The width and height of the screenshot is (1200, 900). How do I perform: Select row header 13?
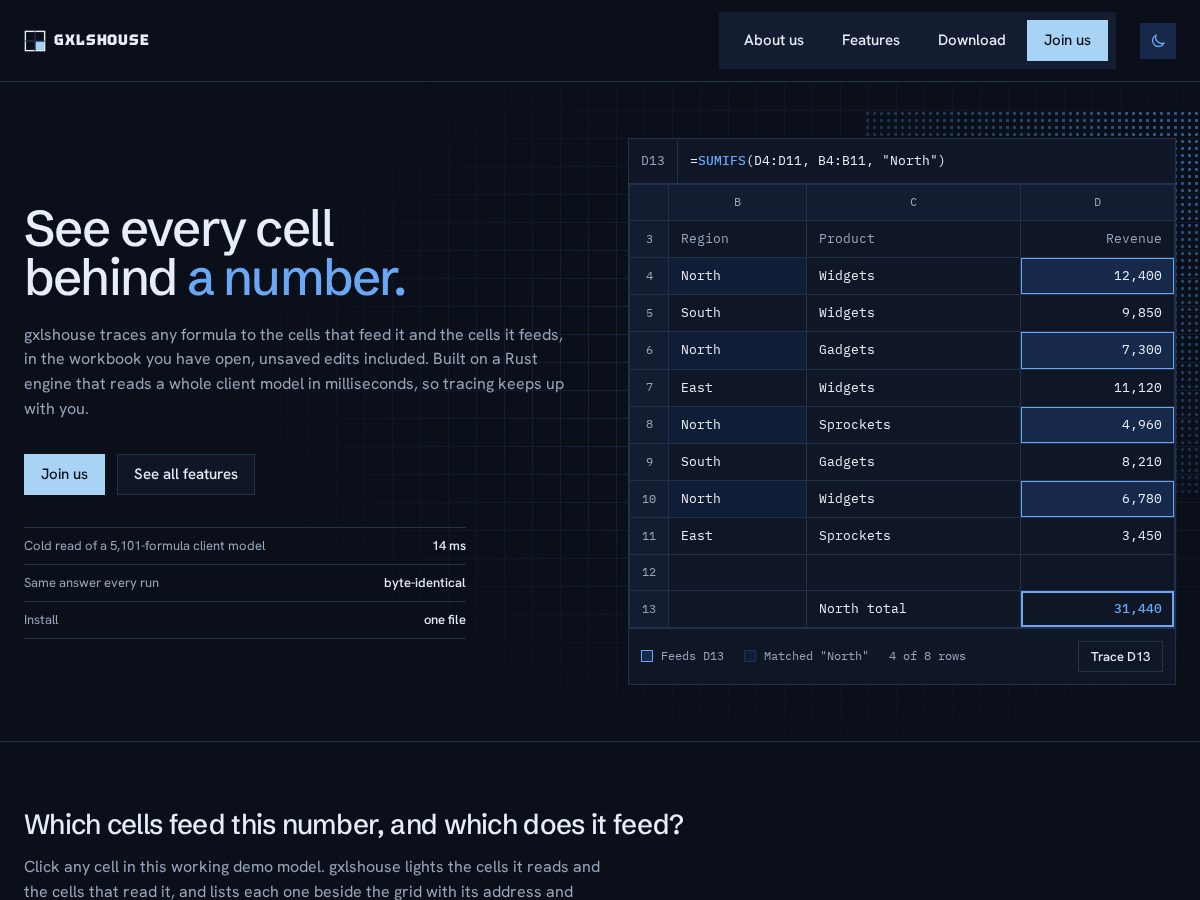(649, 609)
